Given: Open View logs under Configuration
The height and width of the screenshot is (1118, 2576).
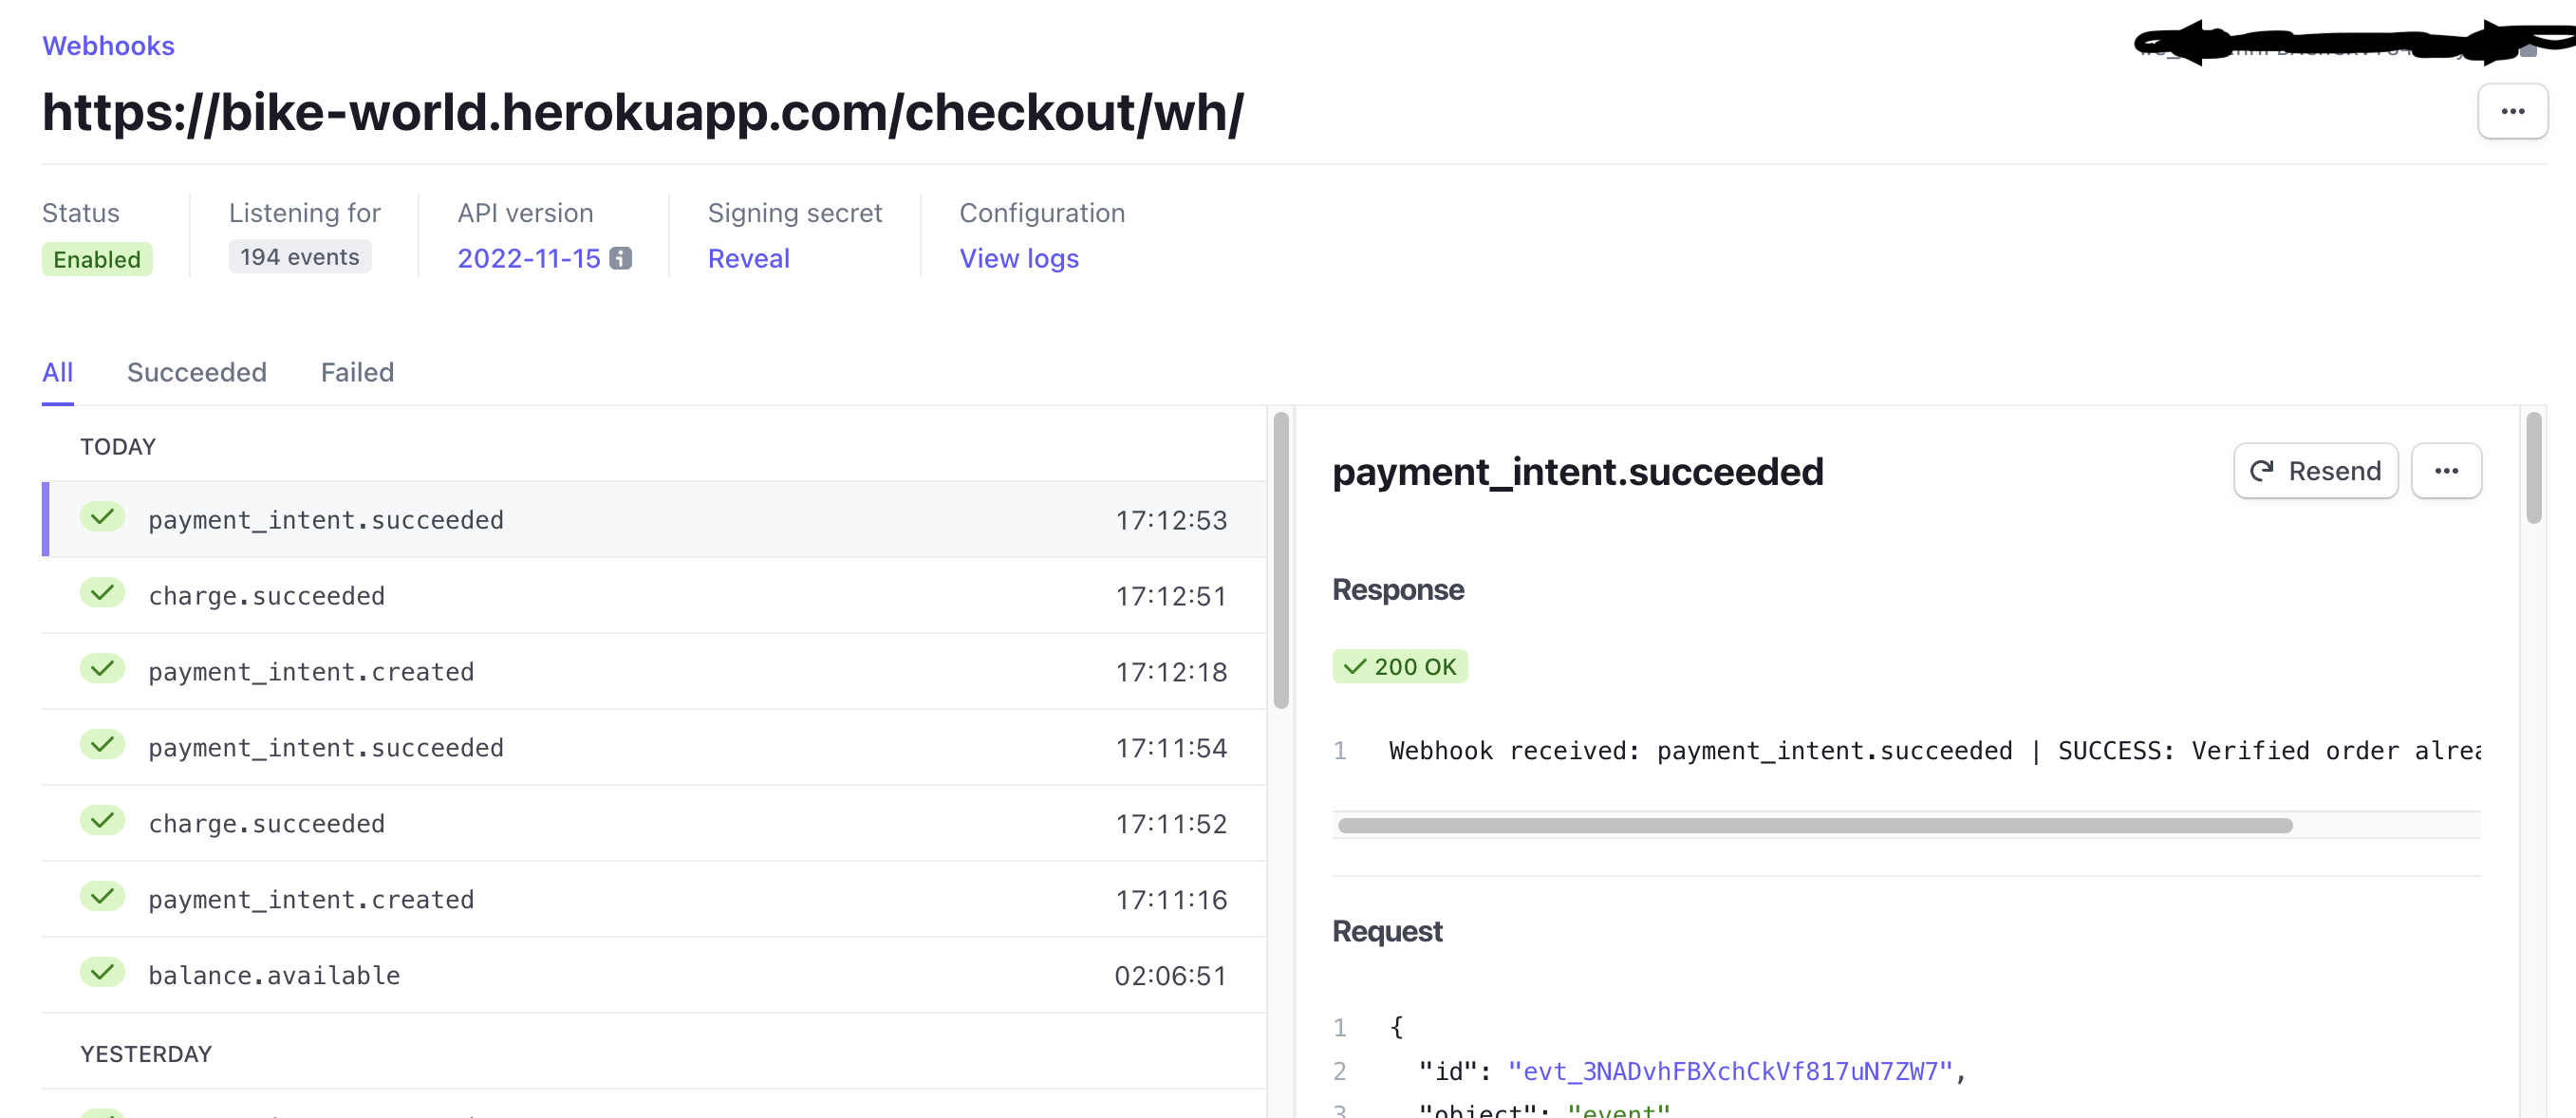Looking at the screenshot, I should point(1019,258).
